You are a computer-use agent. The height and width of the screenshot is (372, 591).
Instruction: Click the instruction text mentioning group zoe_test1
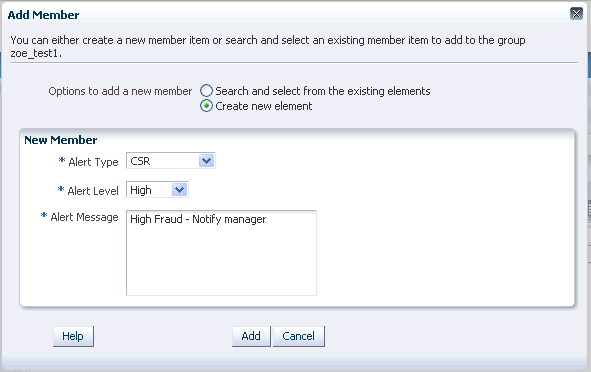268,46
